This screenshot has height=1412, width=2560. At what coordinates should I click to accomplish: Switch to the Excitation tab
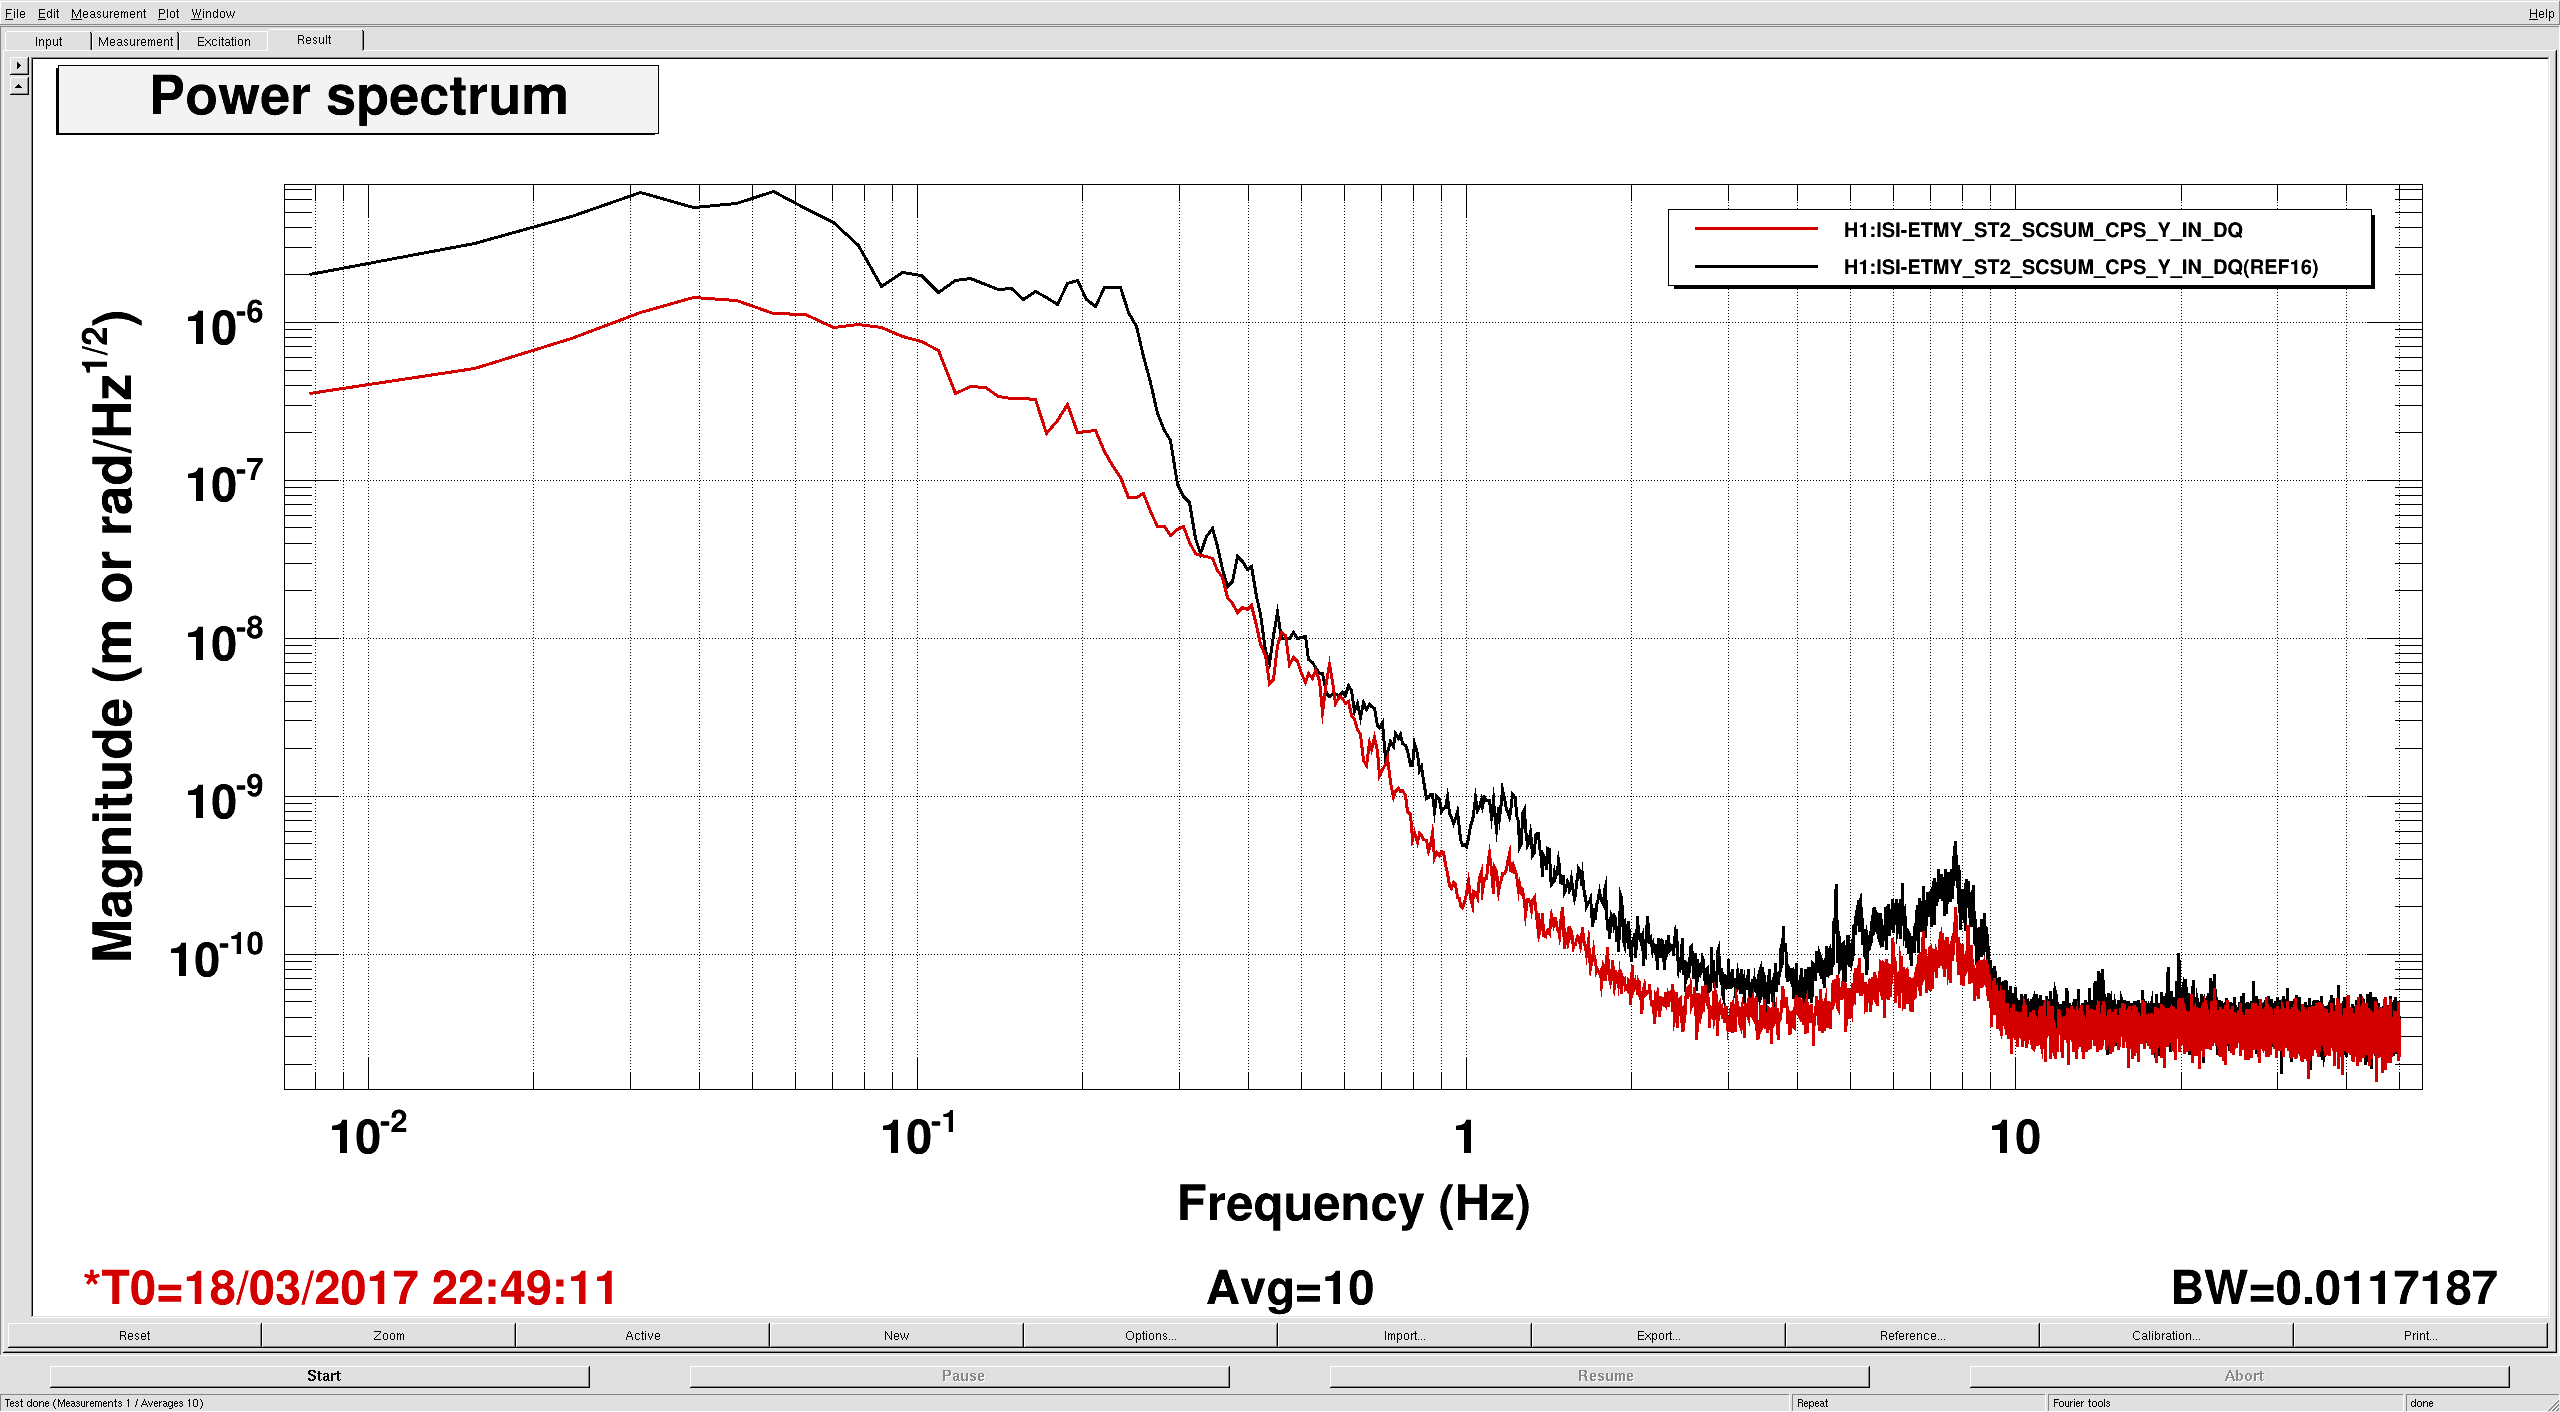coord(223,41)
